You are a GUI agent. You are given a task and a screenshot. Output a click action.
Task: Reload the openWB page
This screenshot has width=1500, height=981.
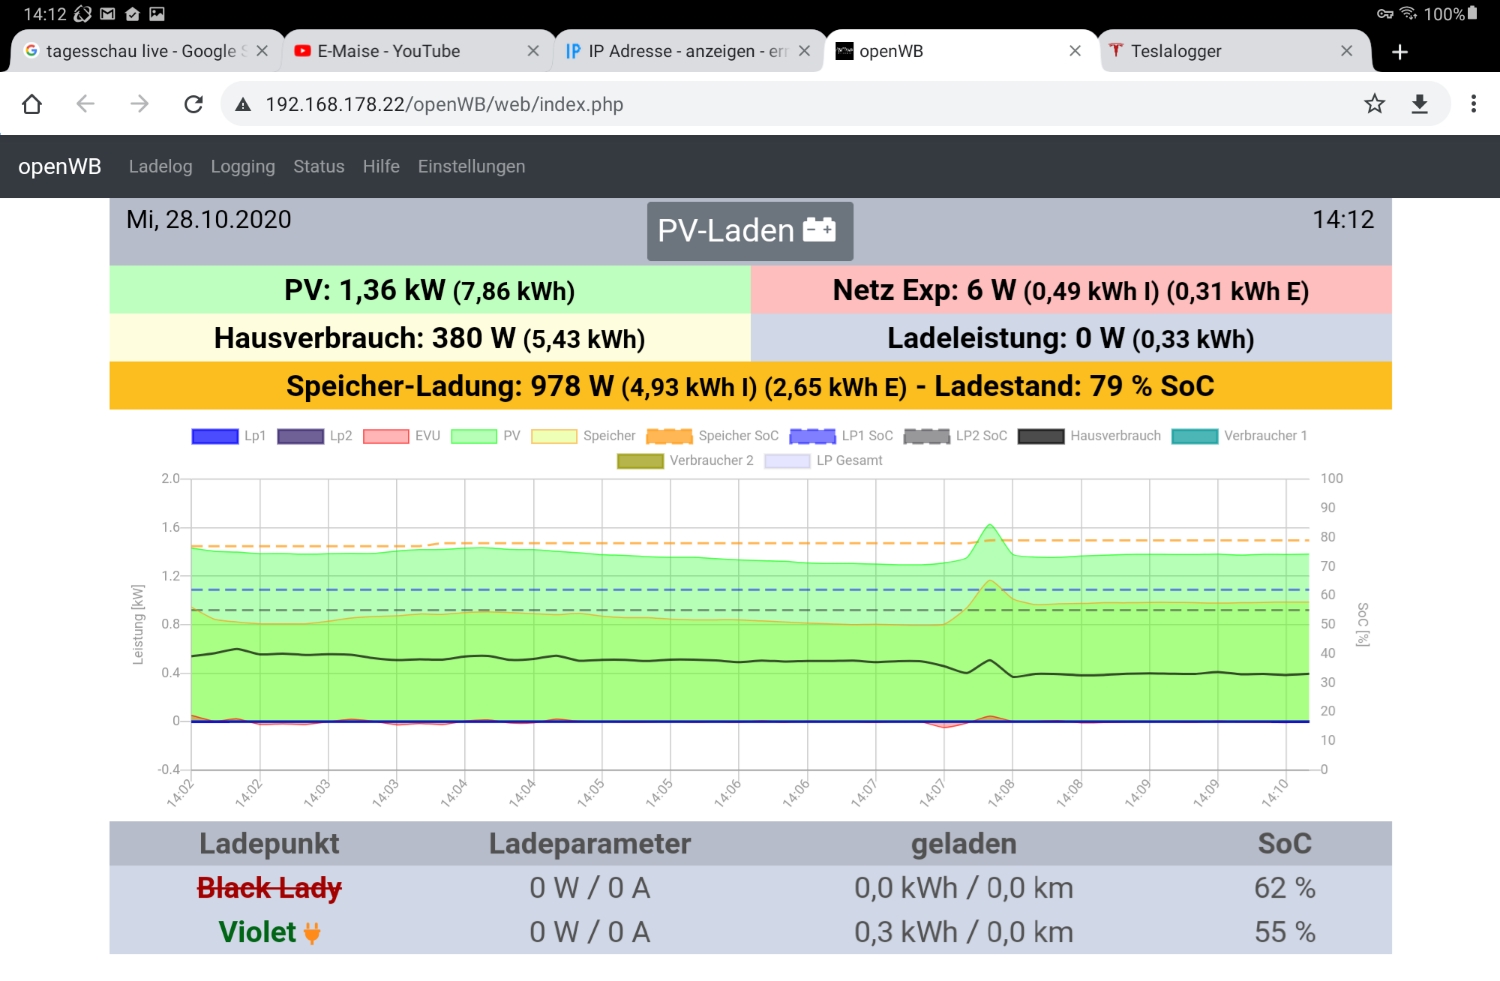[x=193, y=104]
